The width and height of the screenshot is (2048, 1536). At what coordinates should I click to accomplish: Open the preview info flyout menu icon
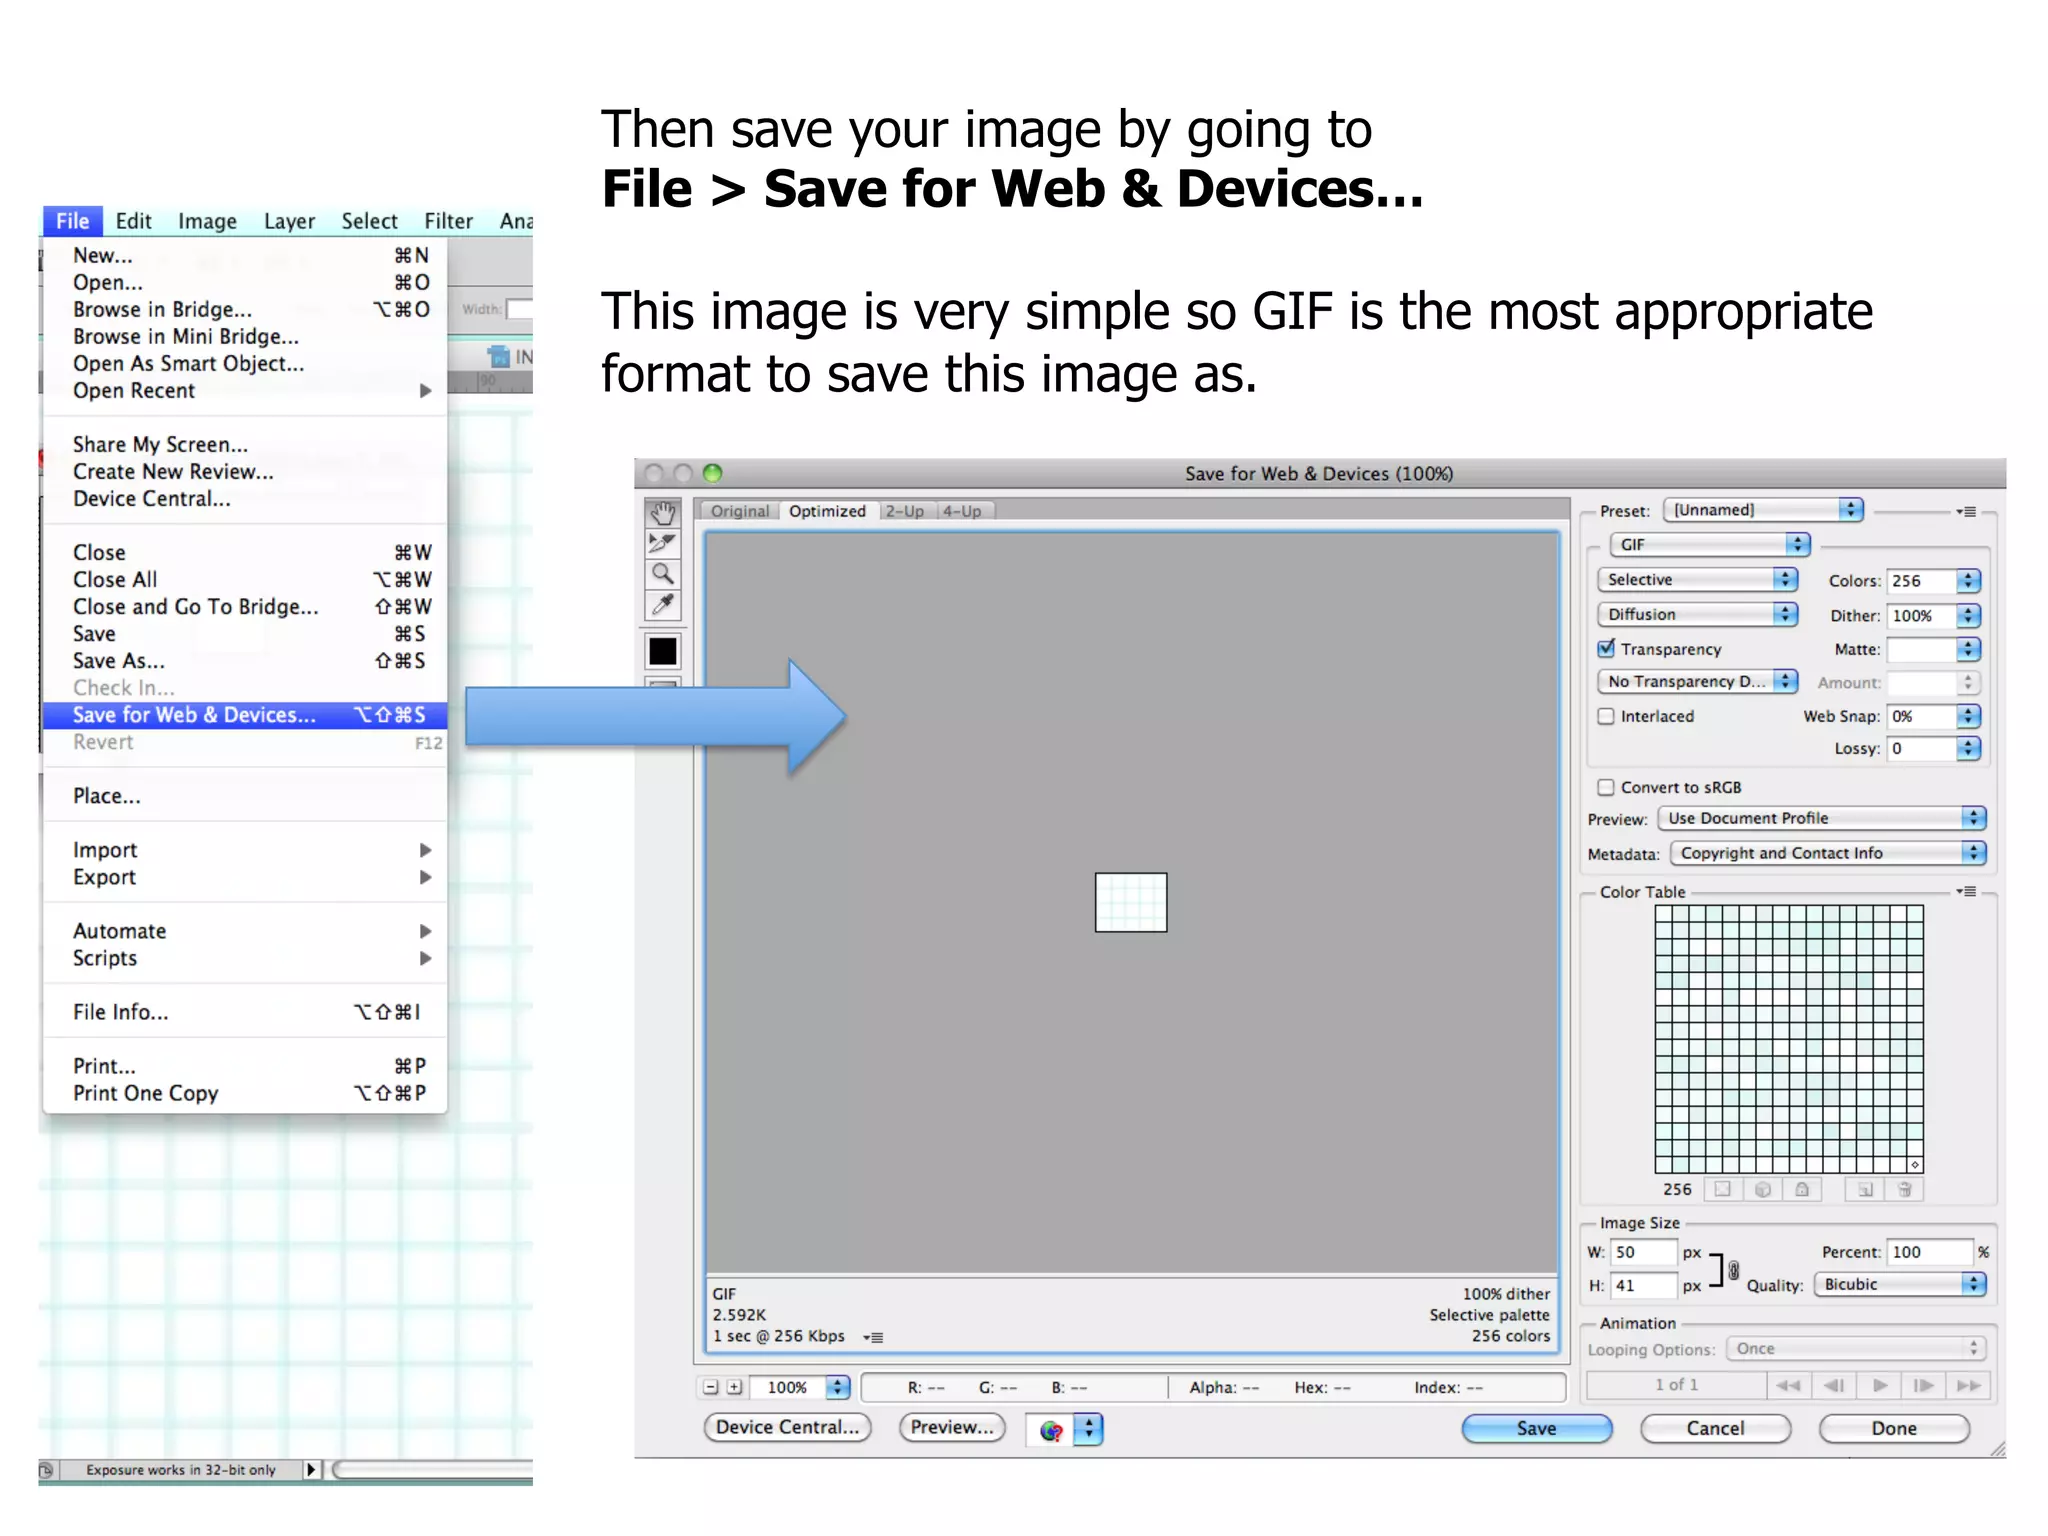pos(873,1337)
